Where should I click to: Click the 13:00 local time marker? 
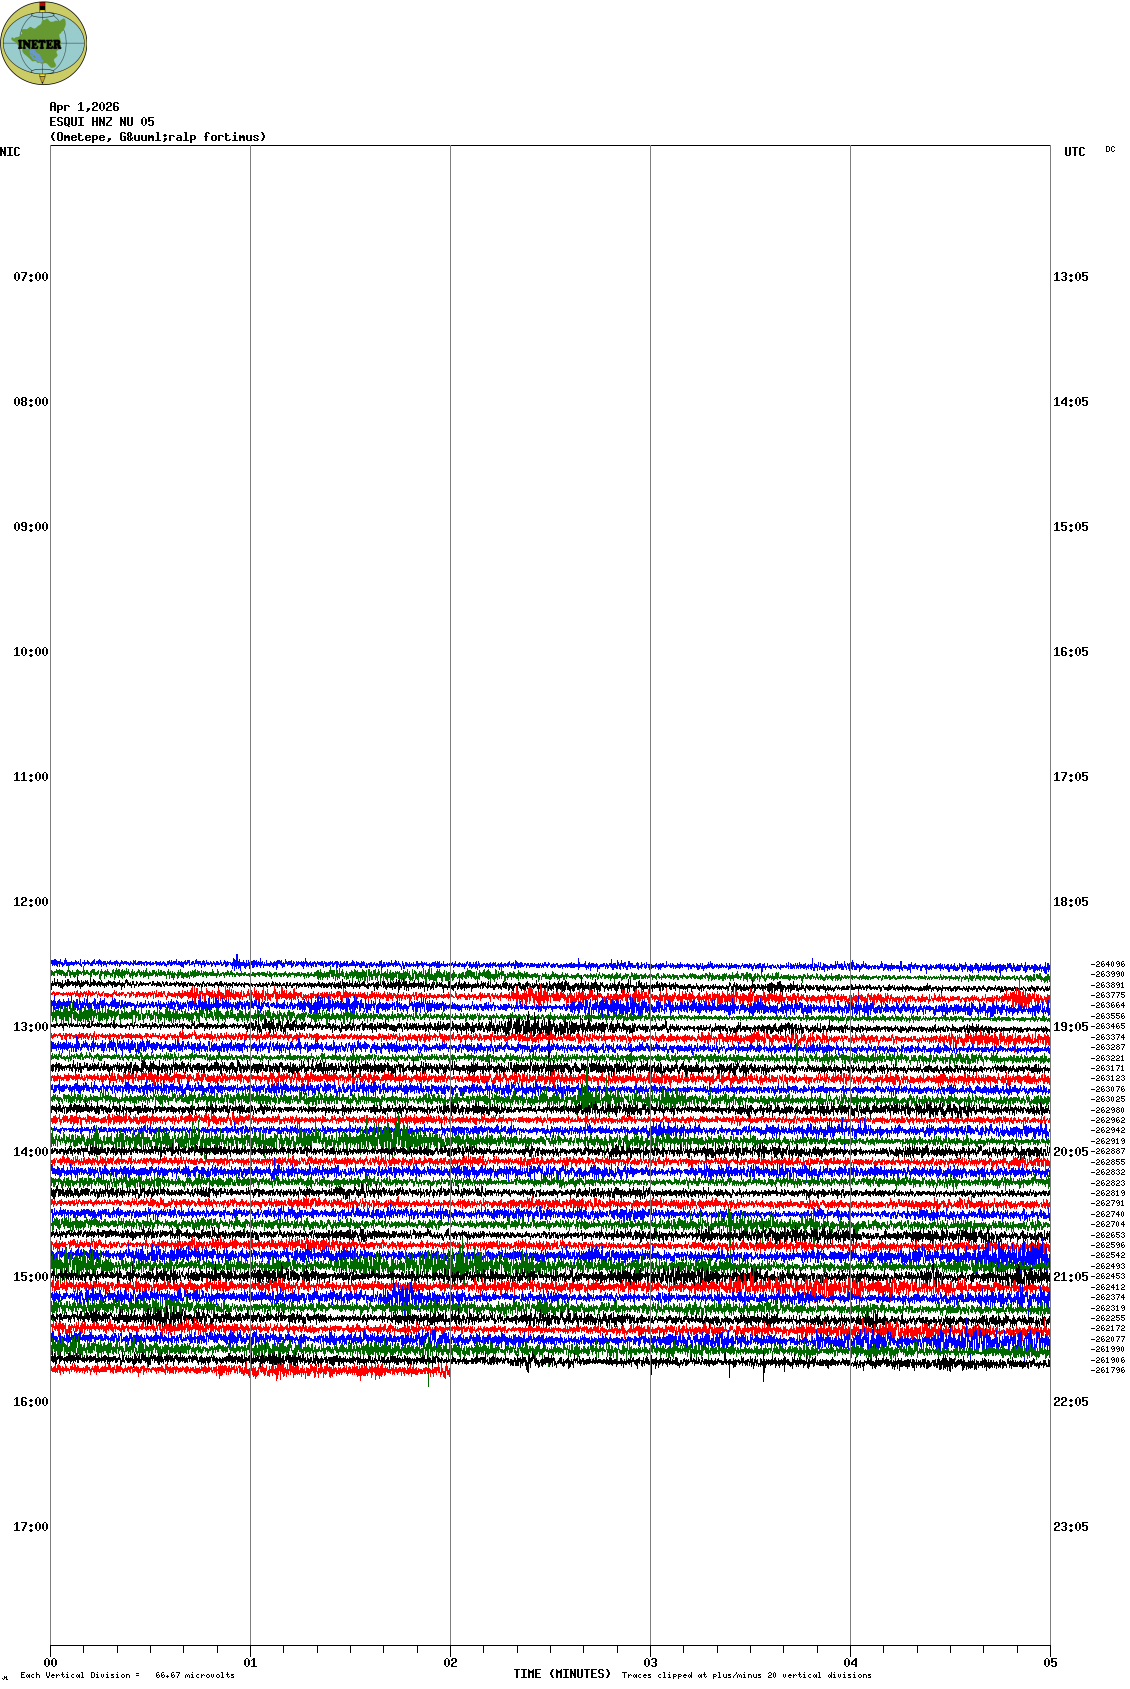tap(30, 1027)
